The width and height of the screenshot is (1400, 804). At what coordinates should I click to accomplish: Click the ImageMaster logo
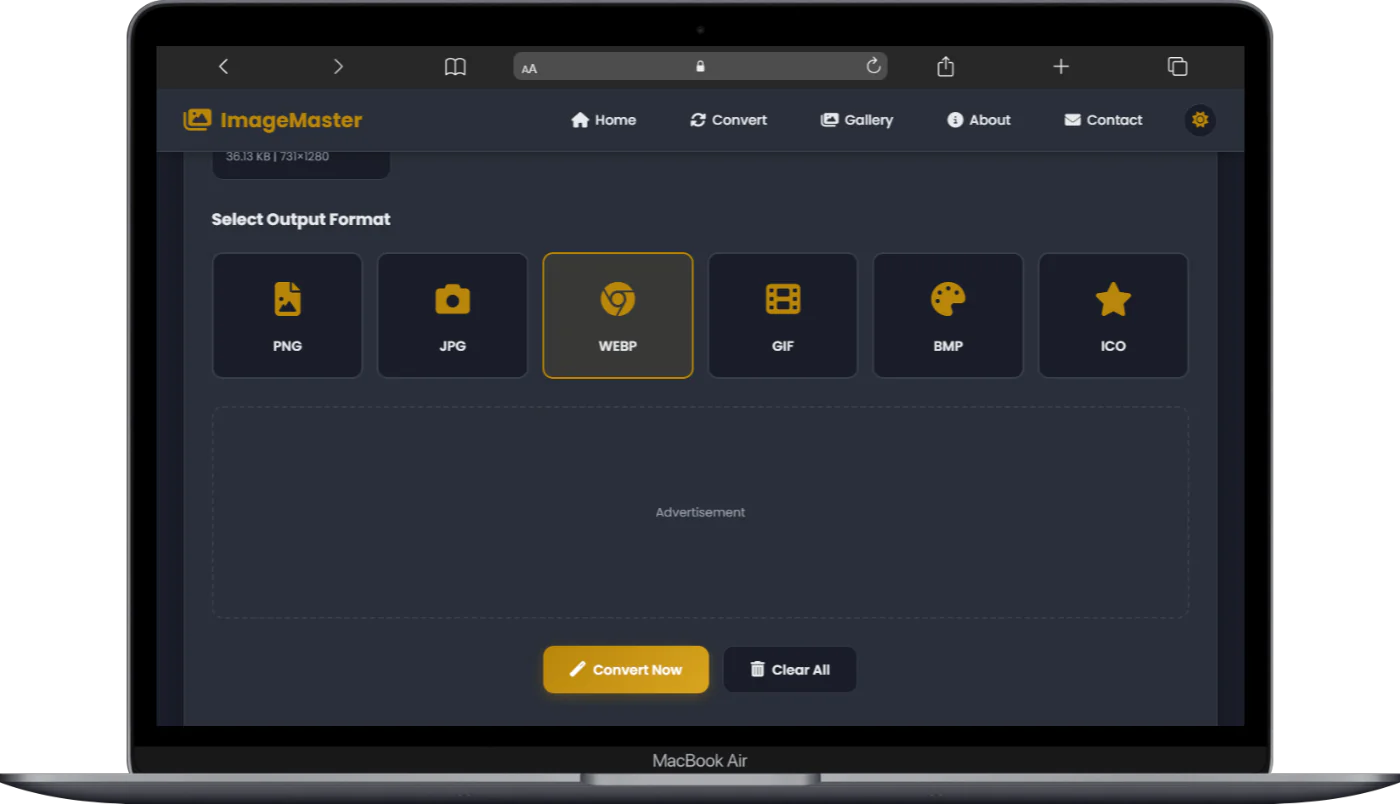273,120
